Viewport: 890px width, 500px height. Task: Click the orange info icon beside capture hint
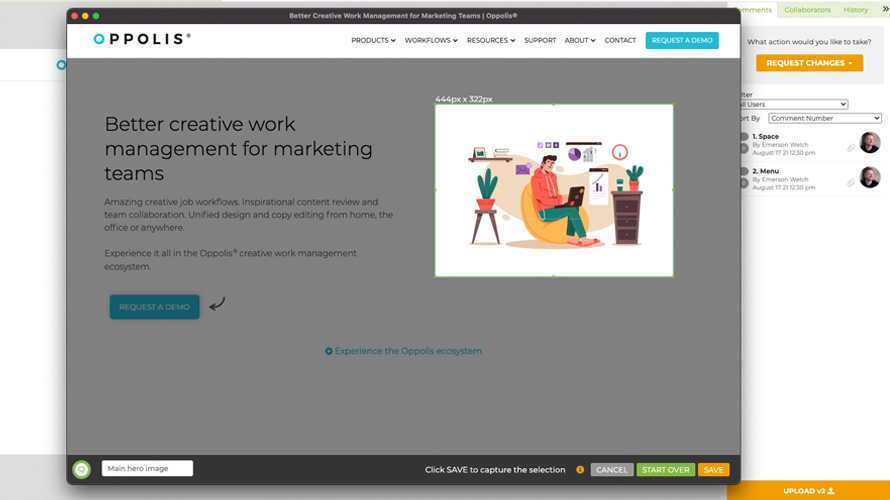(580, 470)
